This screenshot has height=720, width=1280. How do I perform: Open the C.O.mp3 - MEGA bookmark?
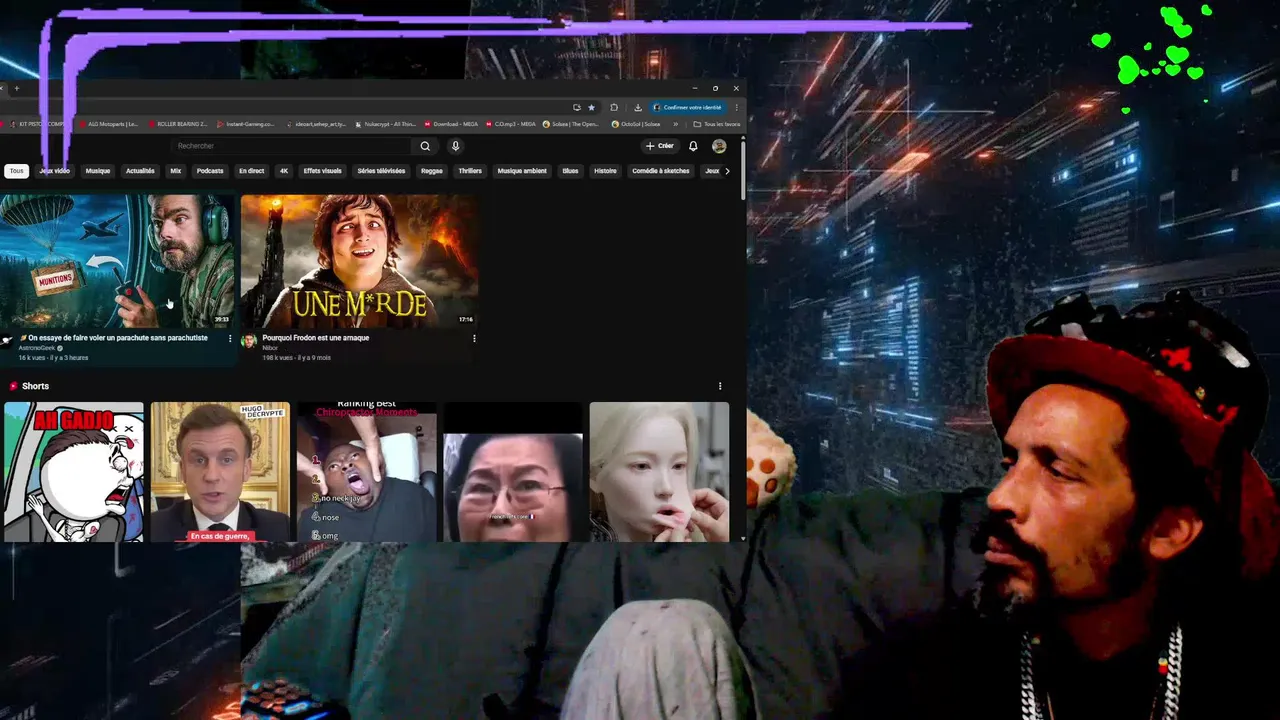511,124
